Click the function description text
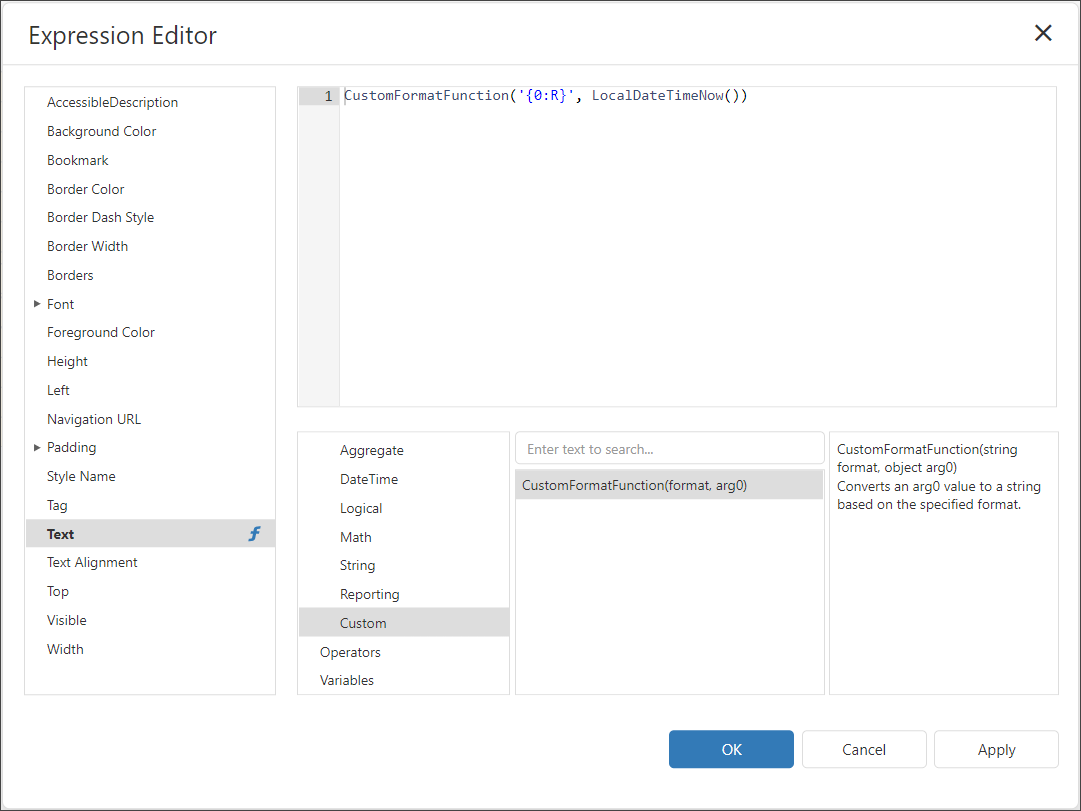 (x=939, y=477)
